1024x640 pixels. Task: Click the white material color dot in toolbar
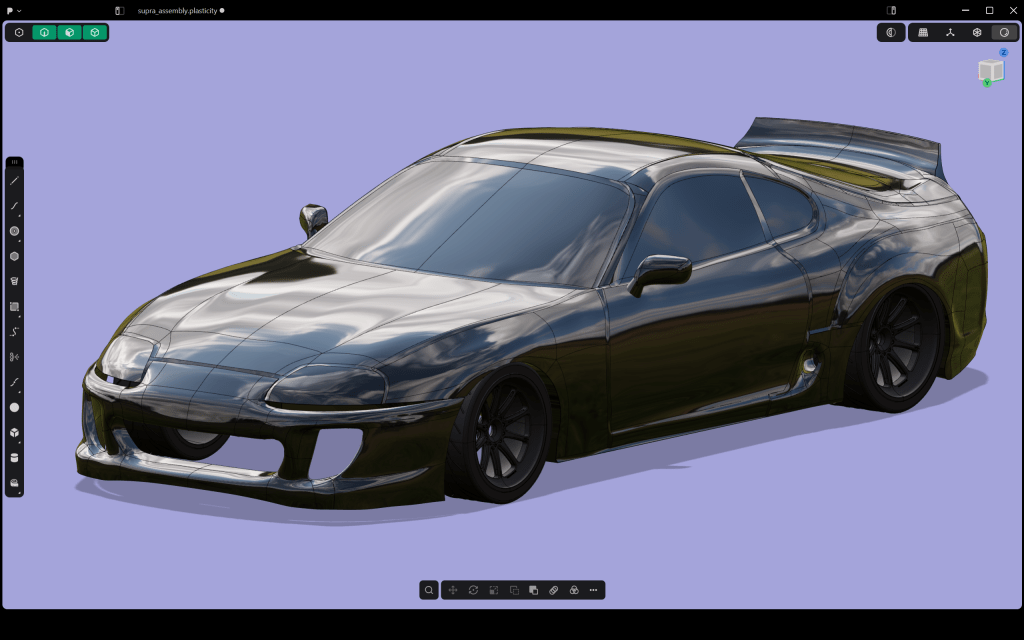(x=12, y=406)
